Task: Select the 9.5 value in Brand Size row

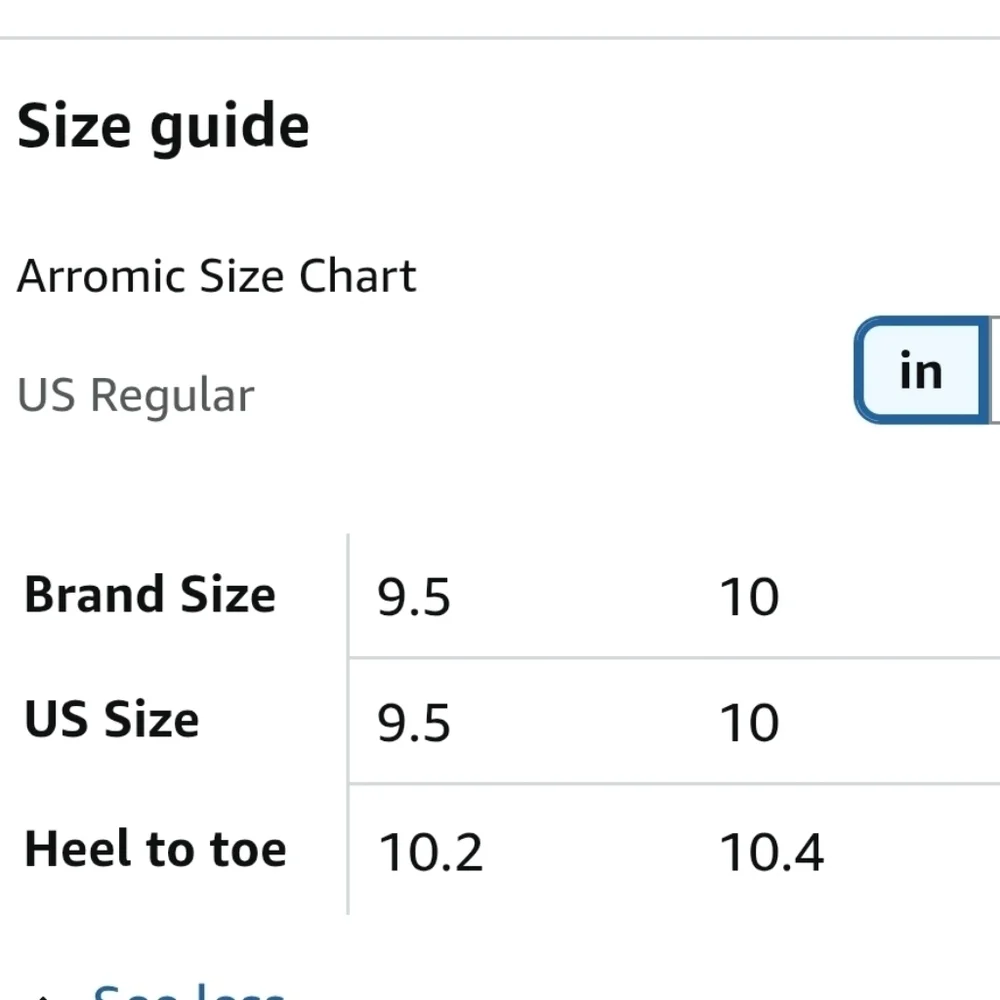Action: tap(413, 597)
